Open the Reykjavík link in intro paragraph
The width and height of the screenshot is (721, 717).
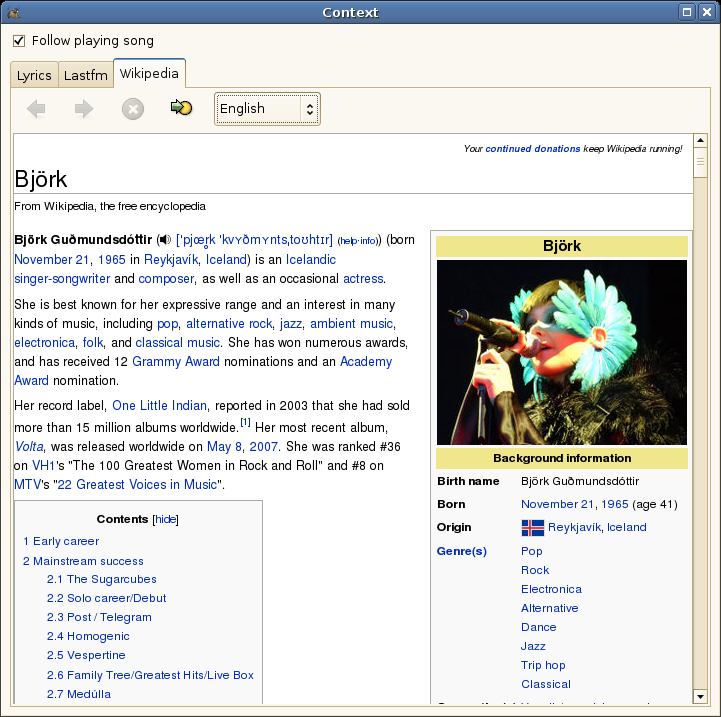tap(171, 259)
